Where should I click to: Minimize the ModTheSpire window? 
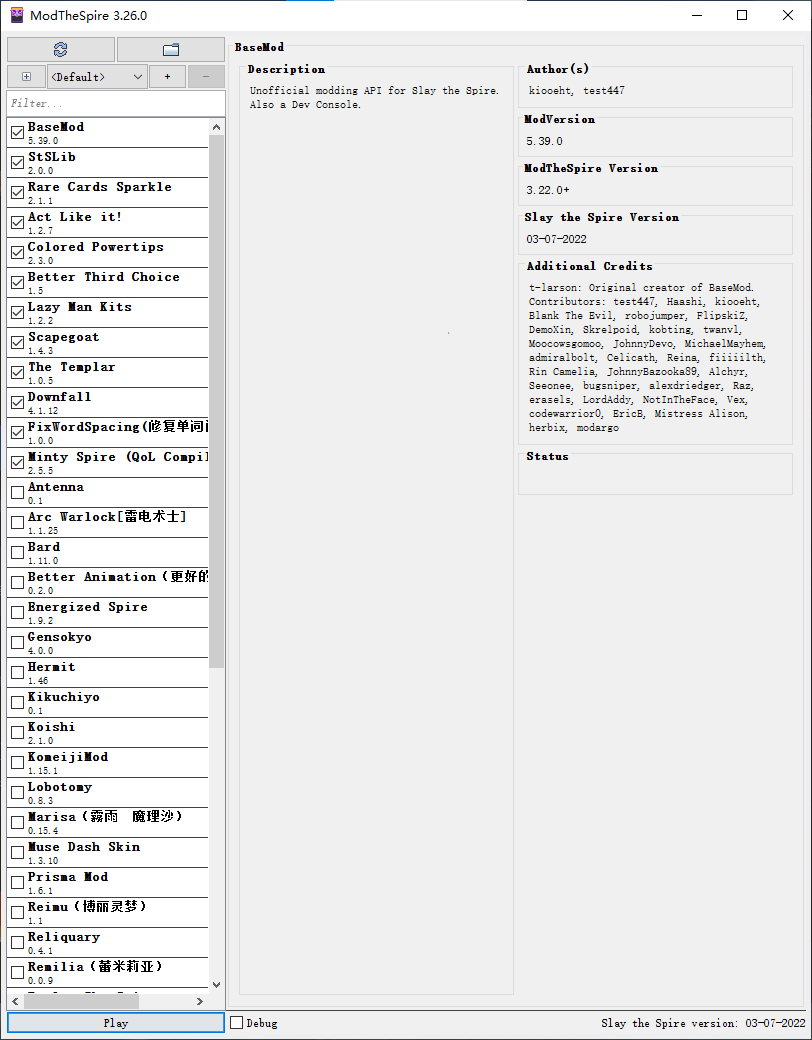pos(697,15)
